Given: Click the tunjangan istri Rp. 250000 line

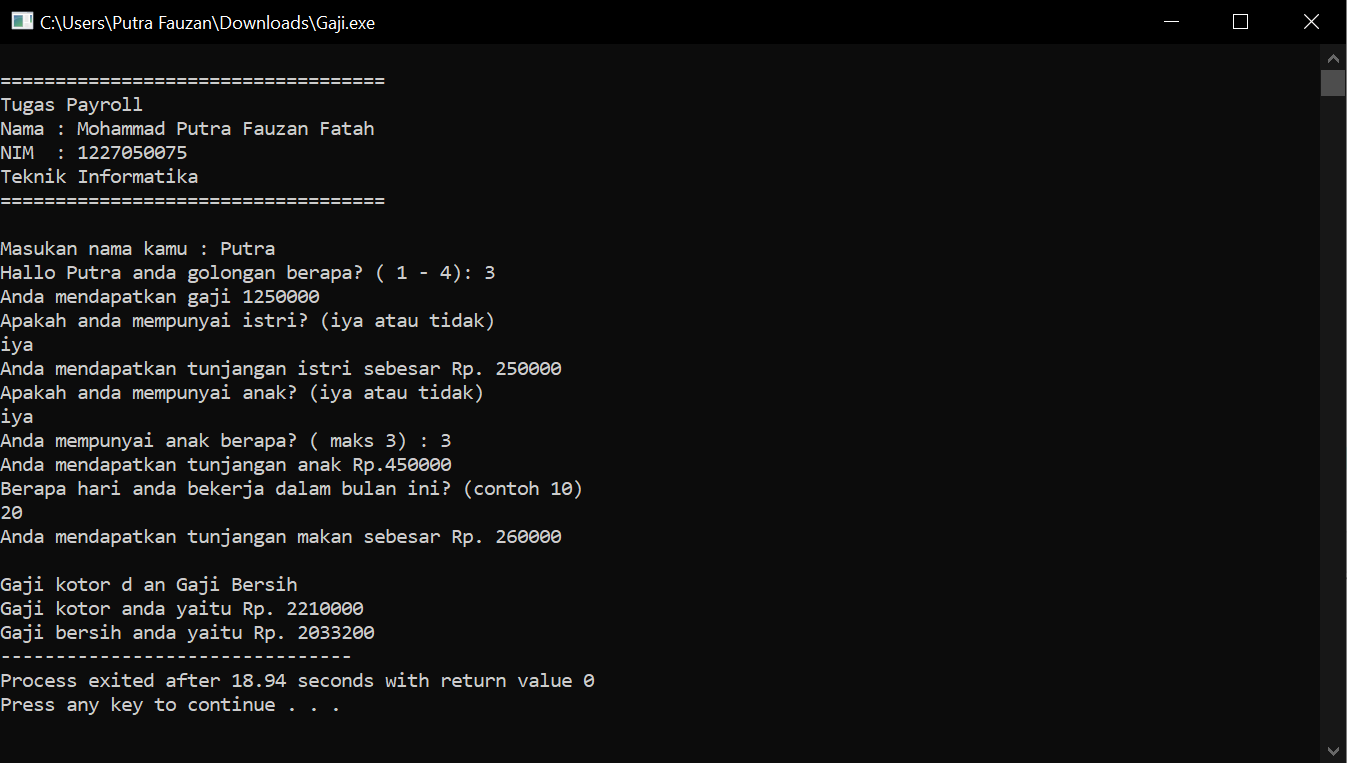Looking at the screenshot, I should pyautogui.click(x=281, y=368).
